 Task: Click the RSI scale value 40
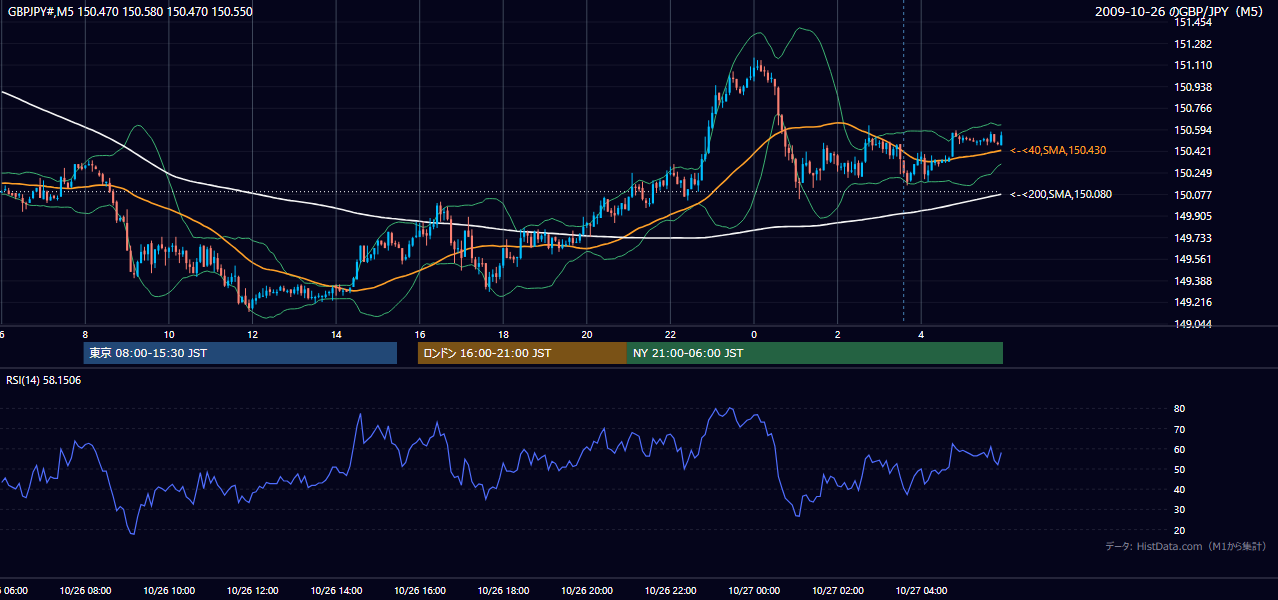pyautogui.click(x=1180, y=489)
